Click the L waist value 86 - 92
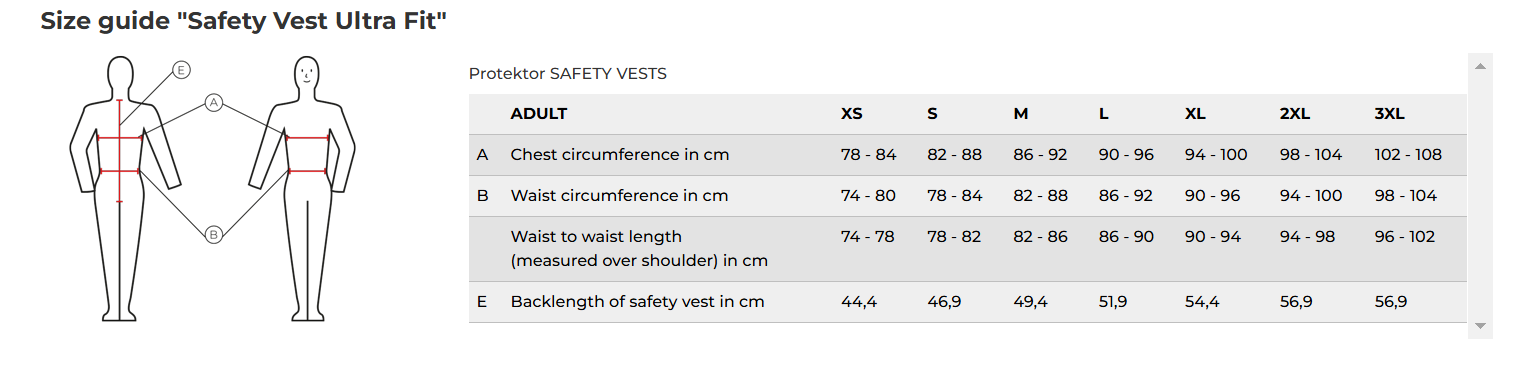The image size is (1519, 370). coord(1126,196)
